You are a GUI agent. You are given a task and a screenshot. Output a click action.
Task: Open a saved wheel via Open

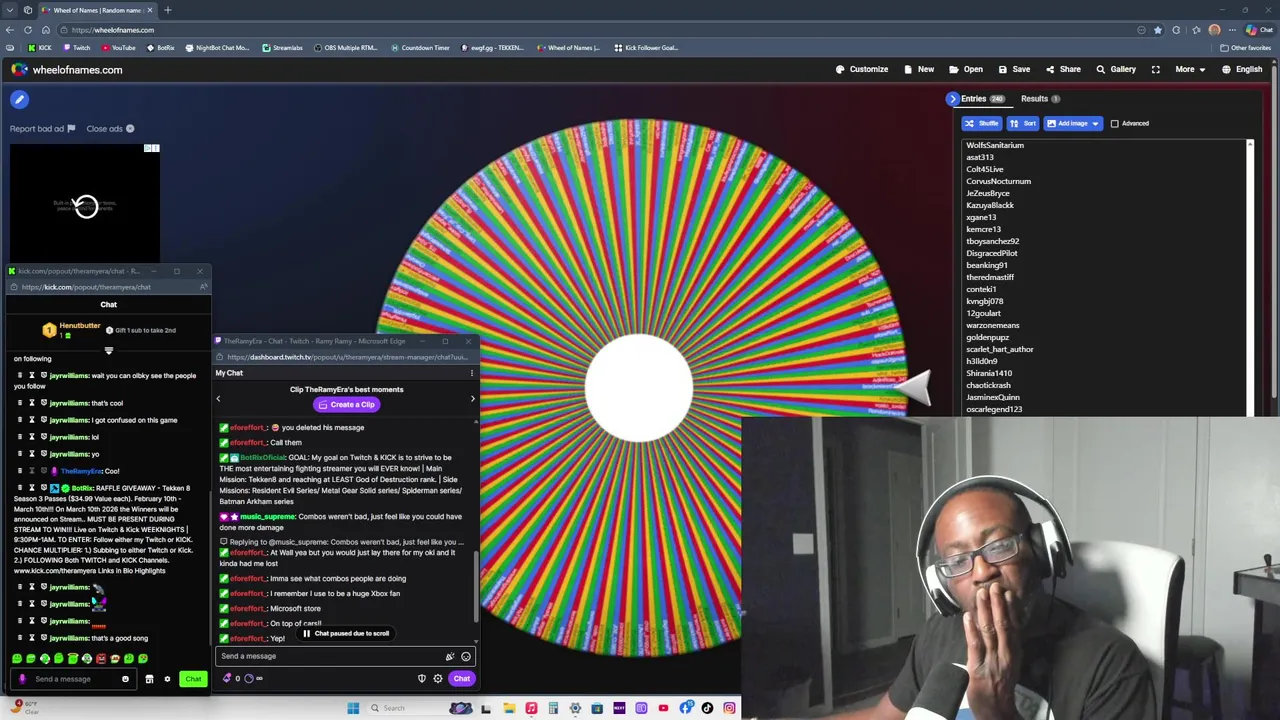click(x=966, y=70)
